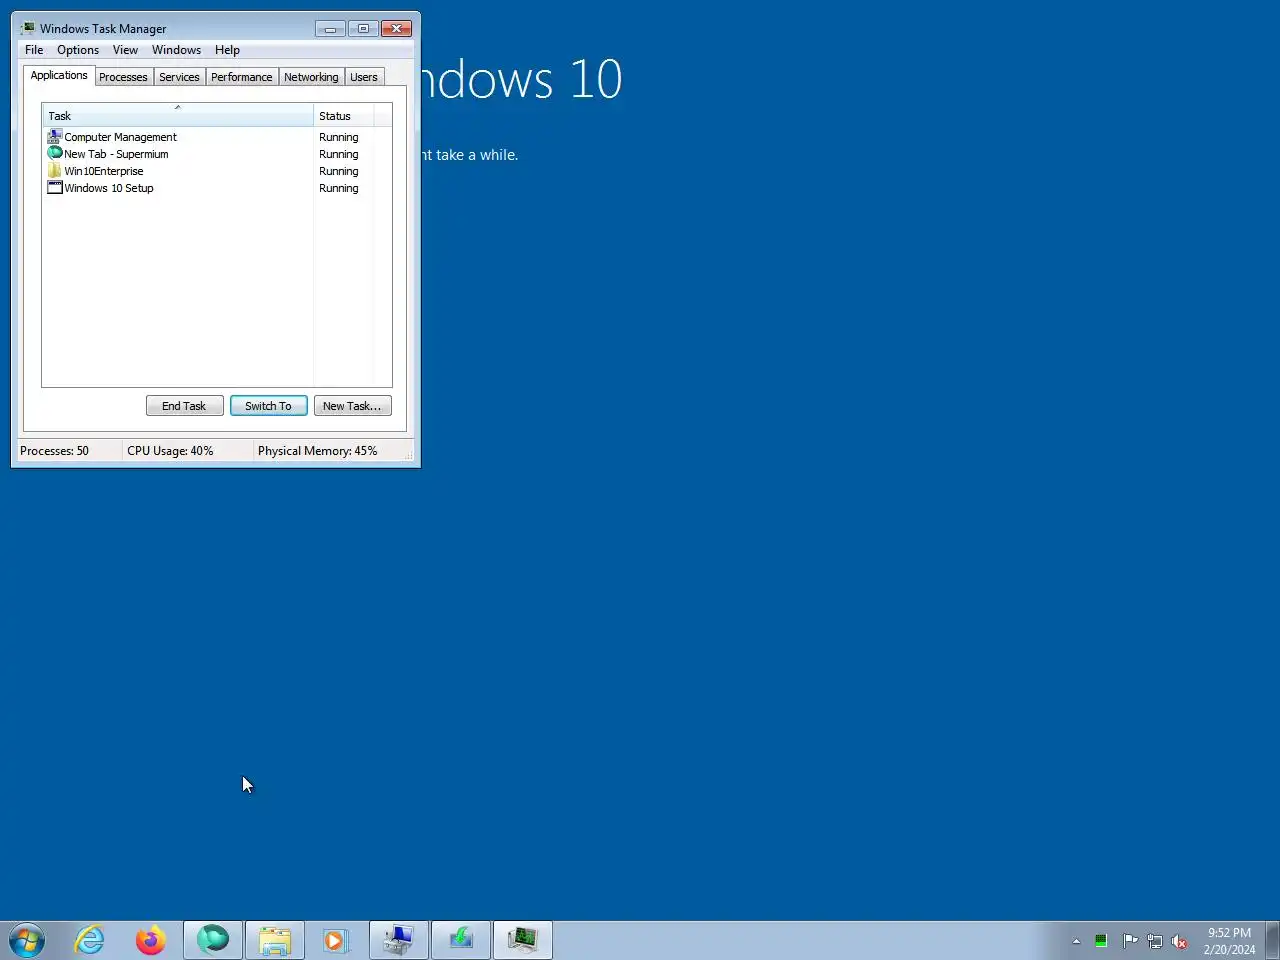Switch to Windows 10 Setup taskbar button
The image size is (1280, 960).
(461, 940)
